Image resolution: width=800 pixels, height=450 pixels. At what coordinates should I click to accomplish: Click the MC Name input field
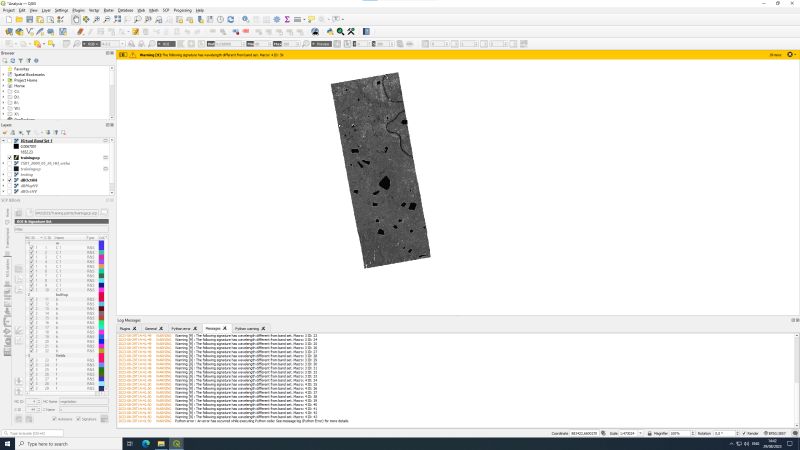[x=83, y=402]
